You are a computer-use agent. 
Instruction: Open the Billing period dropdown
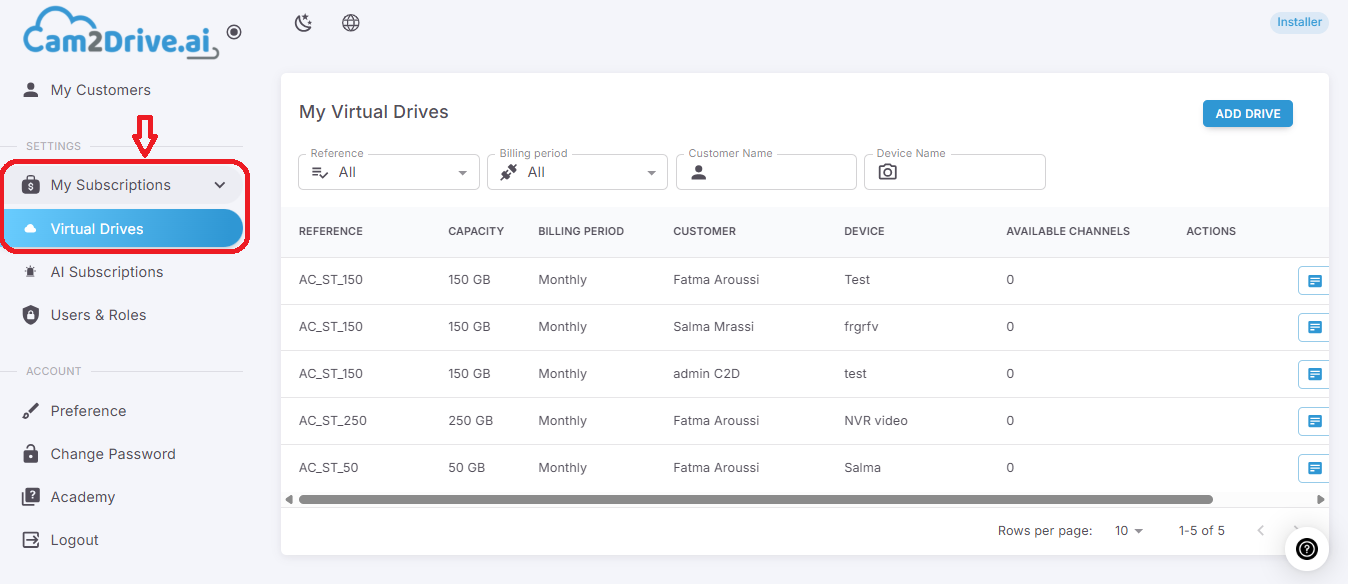pos(577,172)
